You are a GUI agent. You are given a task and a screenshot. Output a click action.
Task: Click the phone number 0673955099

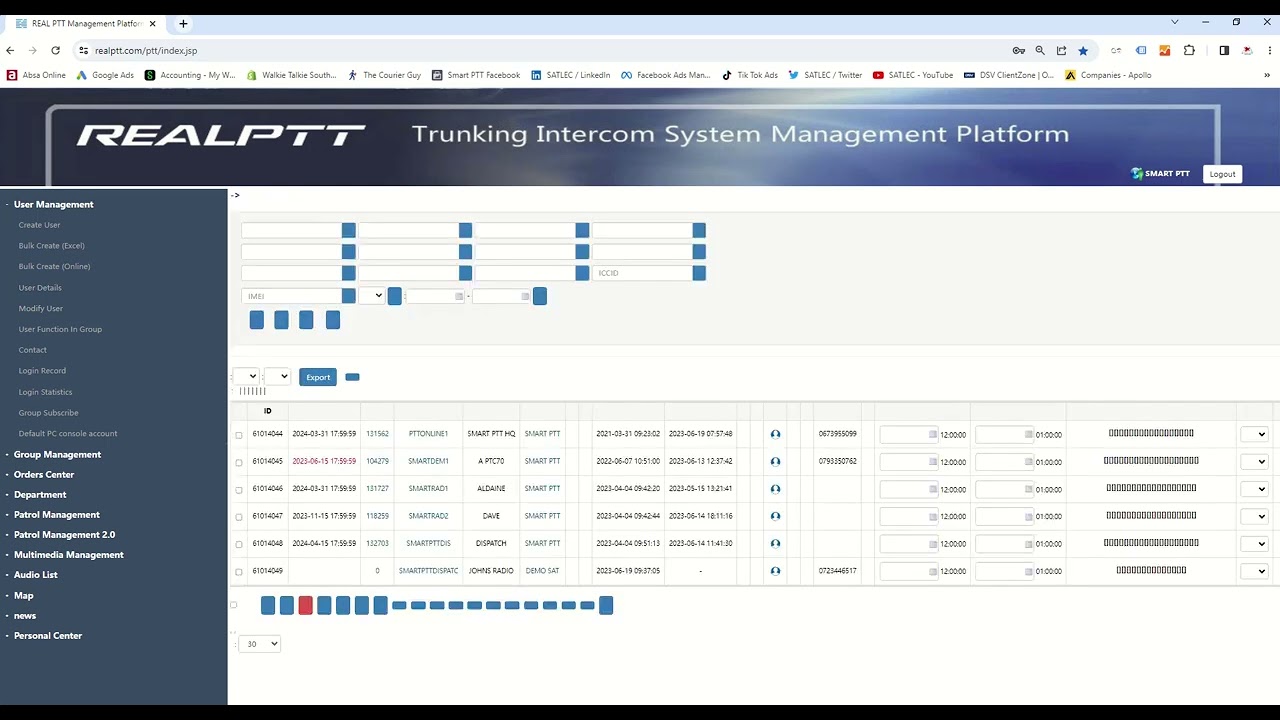[837, 434]
